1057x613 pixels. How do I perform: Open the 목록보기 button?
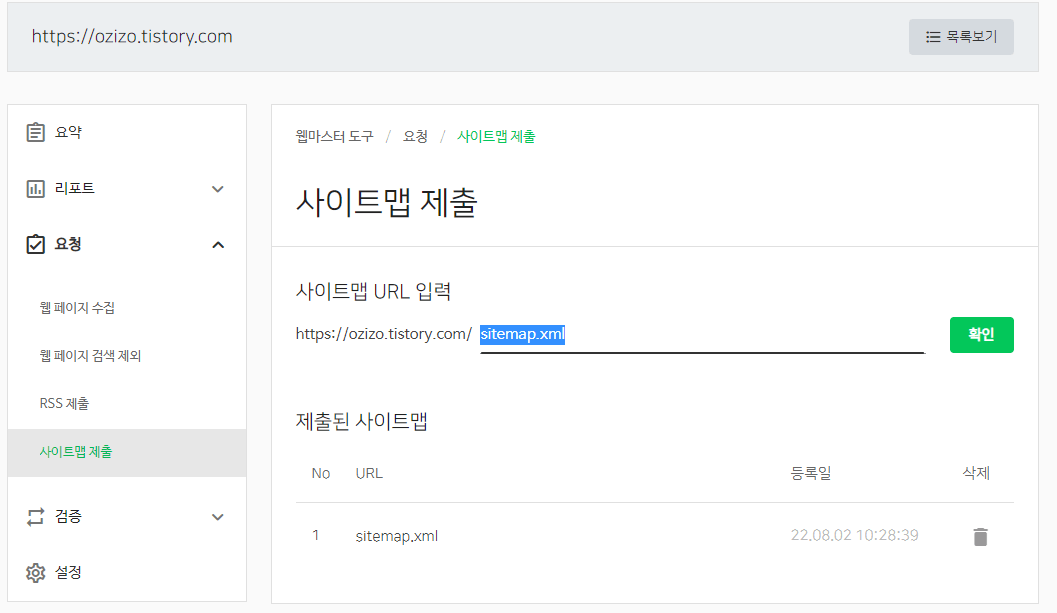tap(961, 36)
